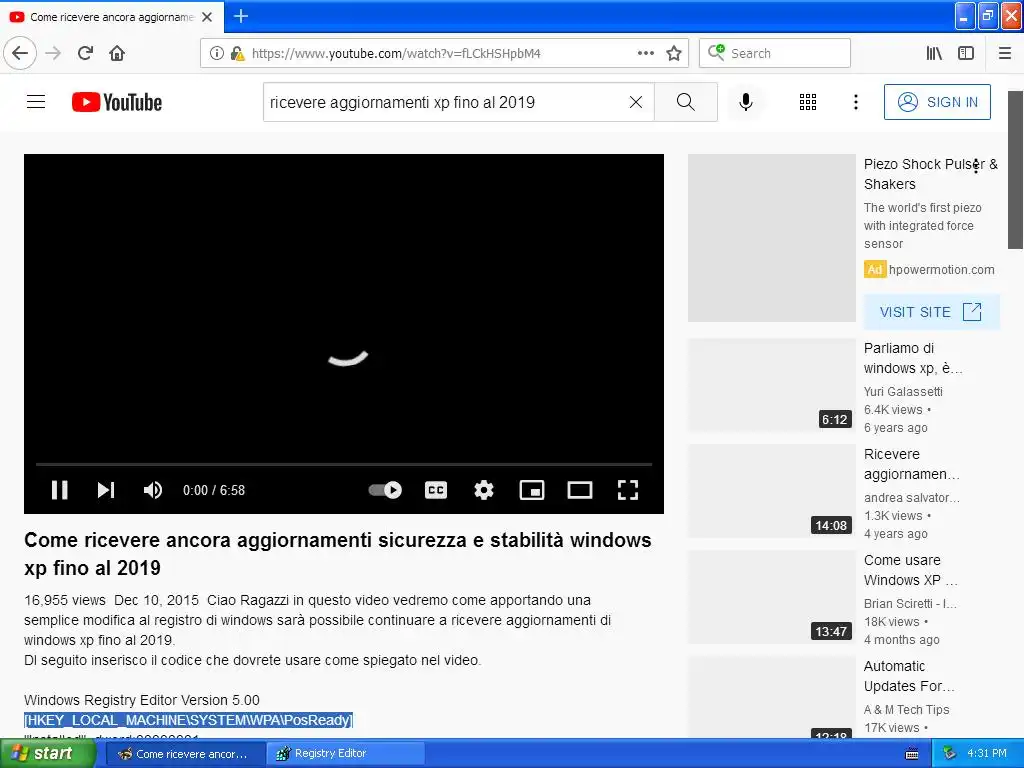Open the YouTube guide menu

click(36, 102)
